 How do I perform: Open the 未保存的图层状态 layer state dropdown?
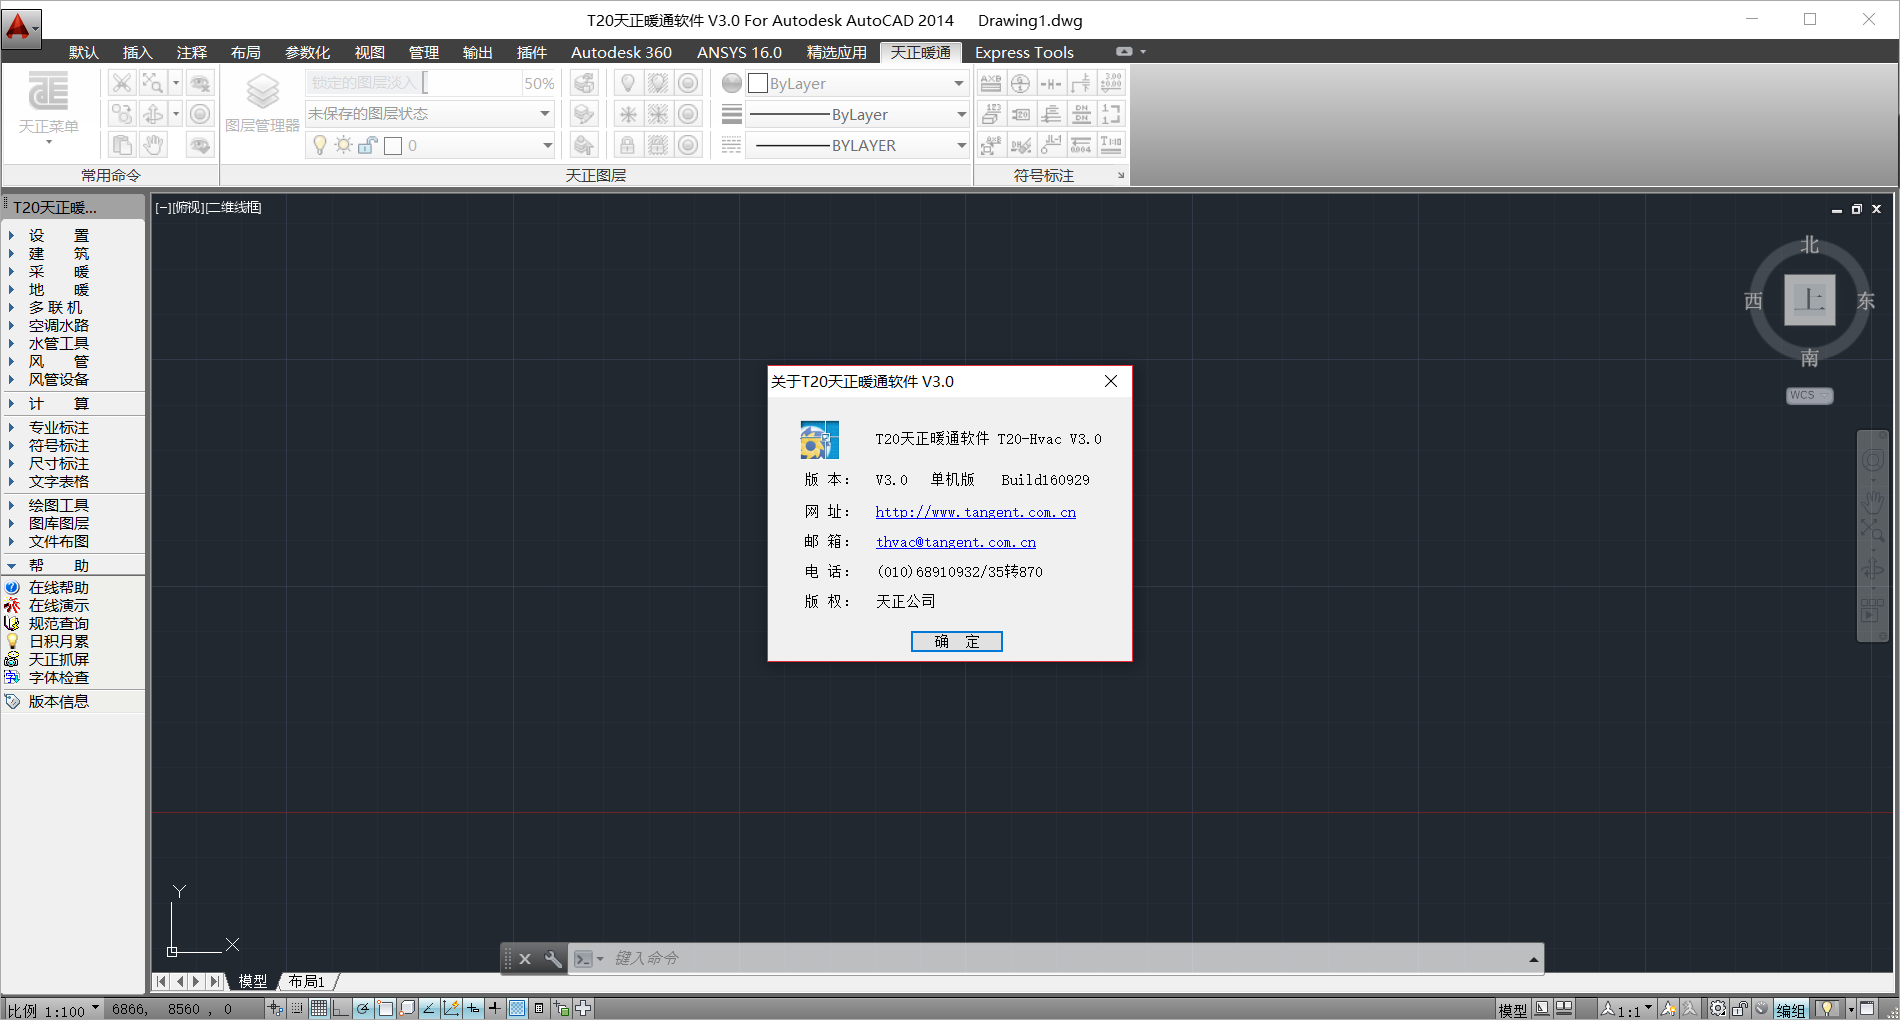(x=430, y=114)
